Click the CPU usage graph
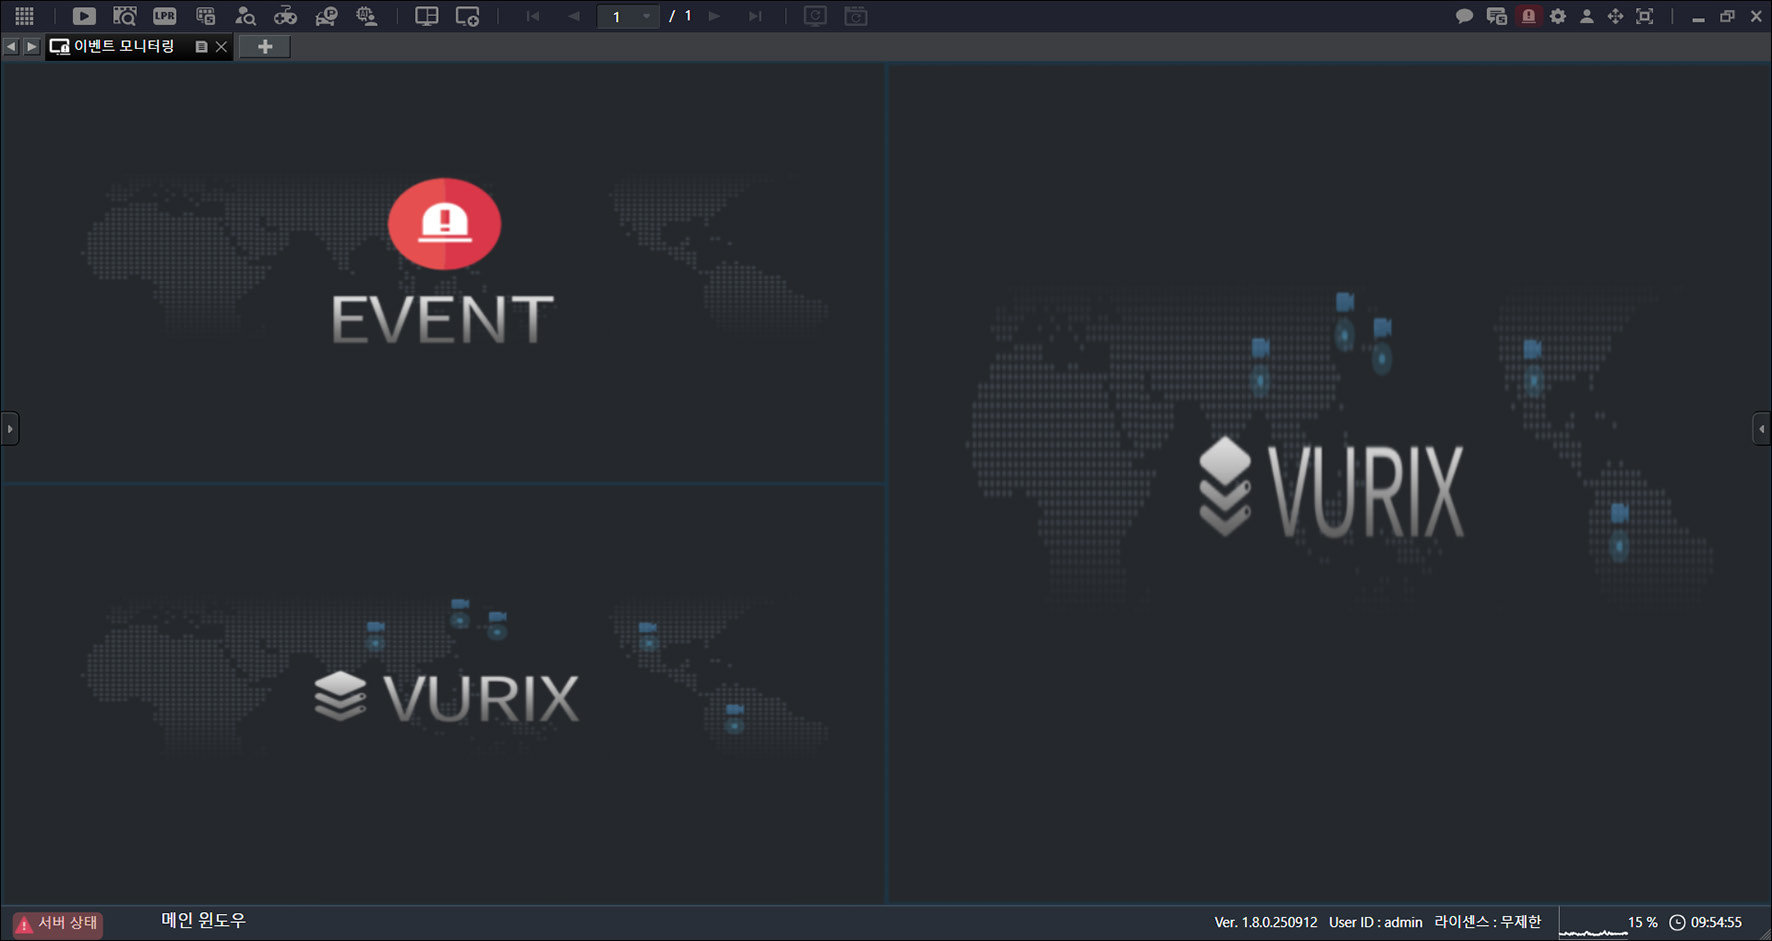1772x941 pixels. click(x=1592, y=924)
